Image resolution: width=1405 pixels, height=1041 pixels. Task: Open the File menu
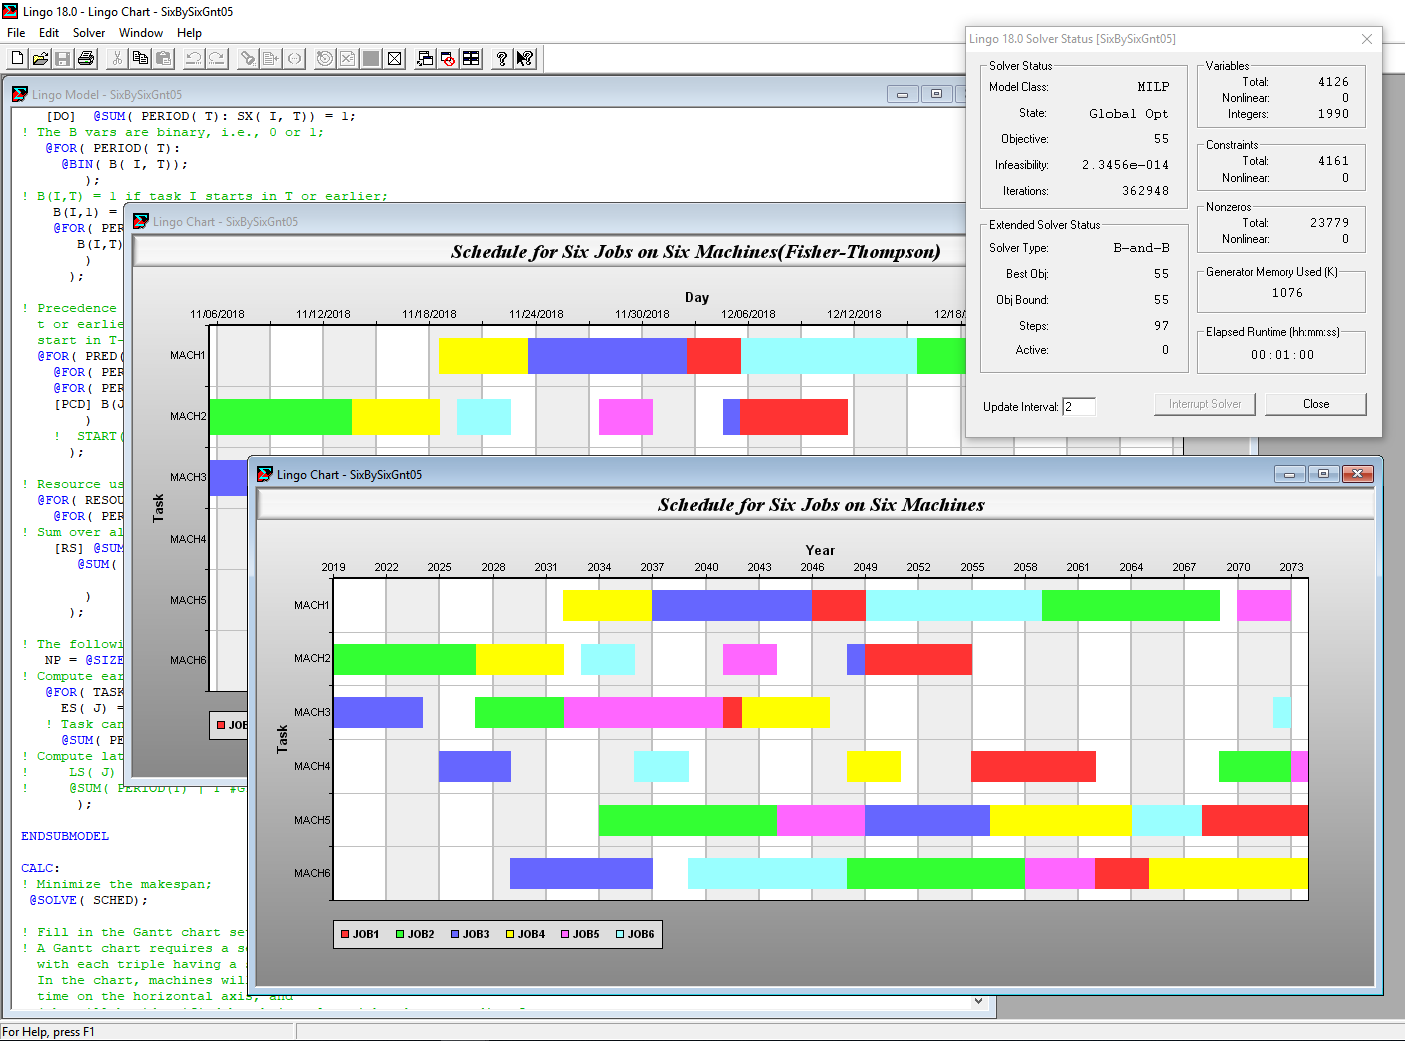pos(16,33)
